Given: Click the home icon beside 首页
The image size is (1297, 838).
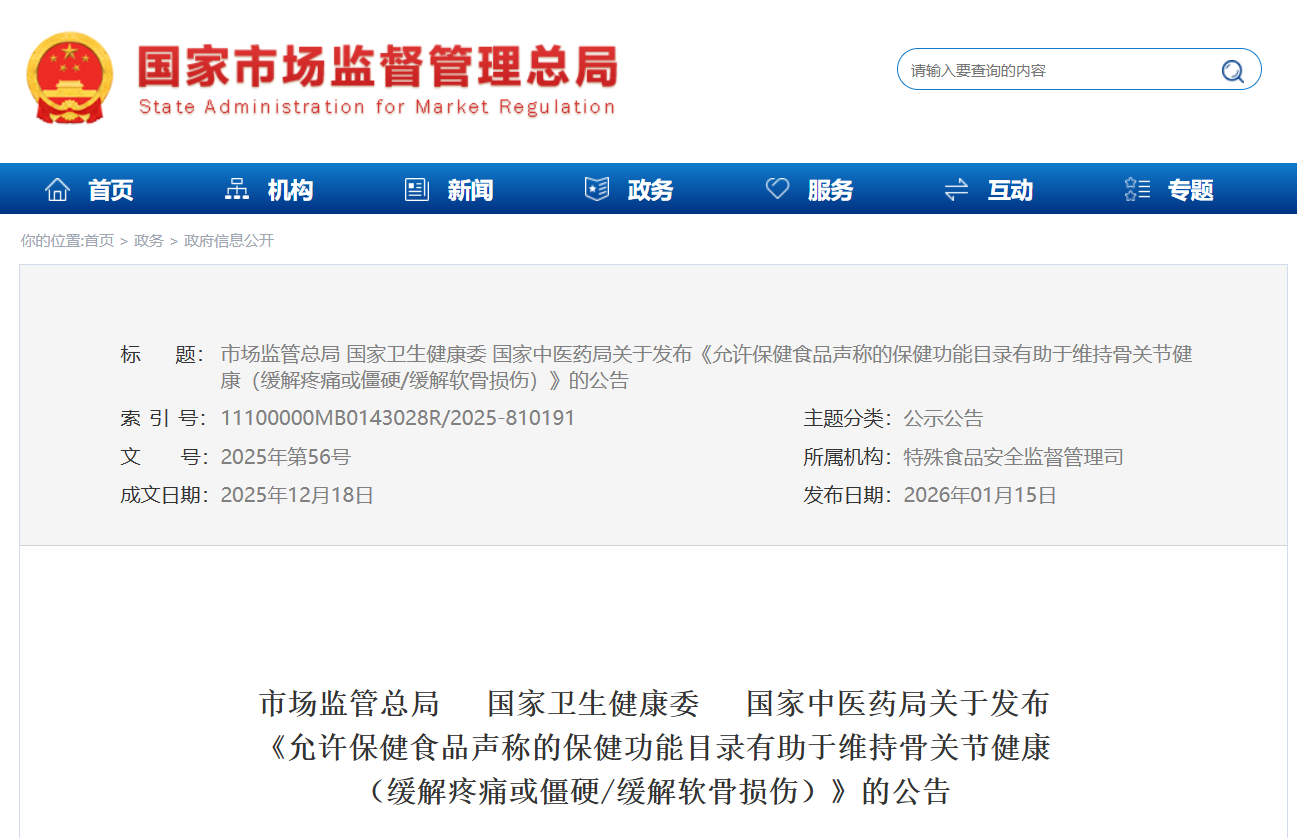Looking at the screenshot, I should pos(58,188).
